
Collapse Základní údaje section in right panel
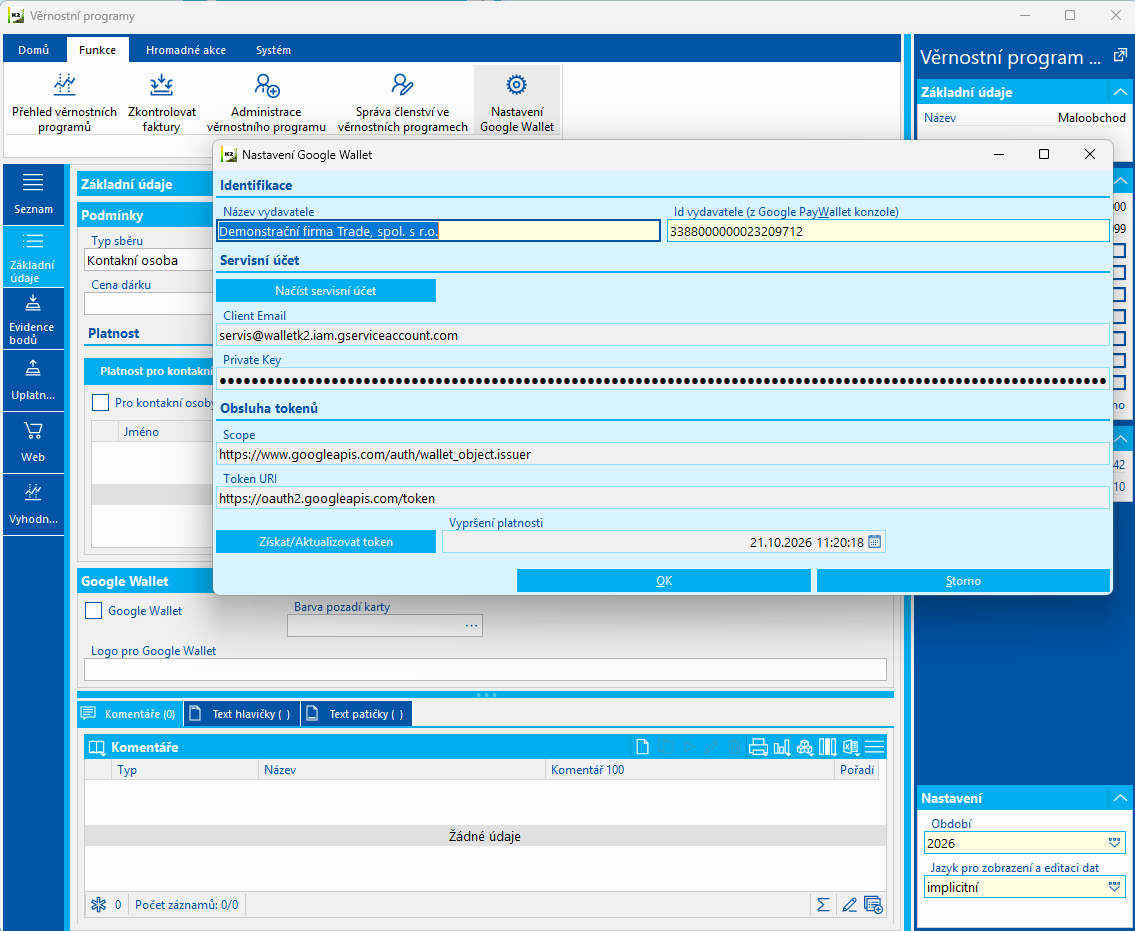[x=1120, y=92]
